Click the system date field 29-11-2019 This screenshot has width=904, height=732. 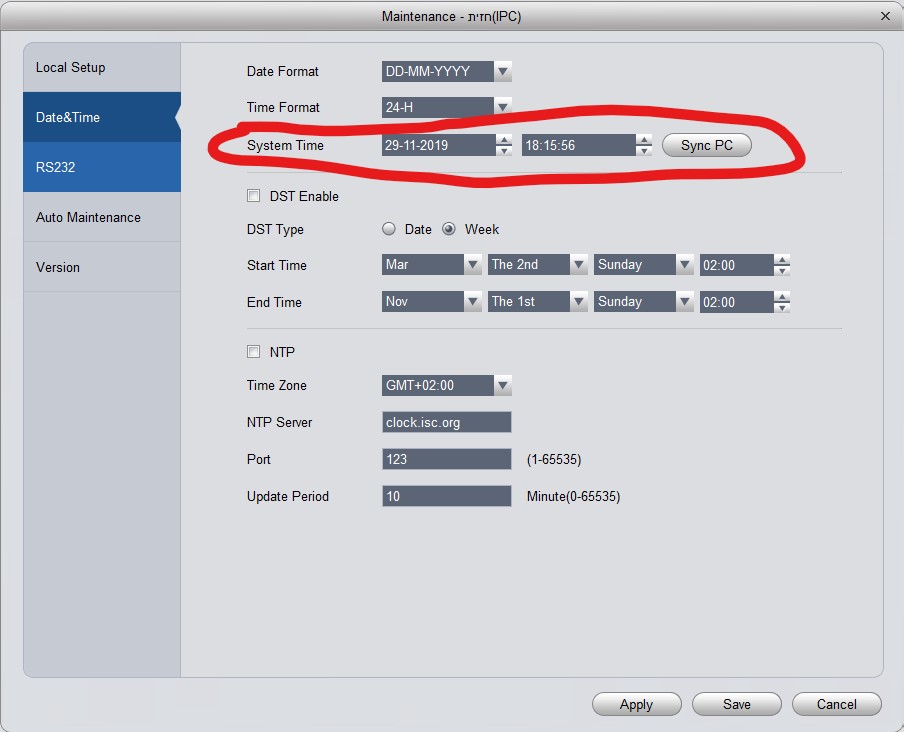tap(439, 145)
